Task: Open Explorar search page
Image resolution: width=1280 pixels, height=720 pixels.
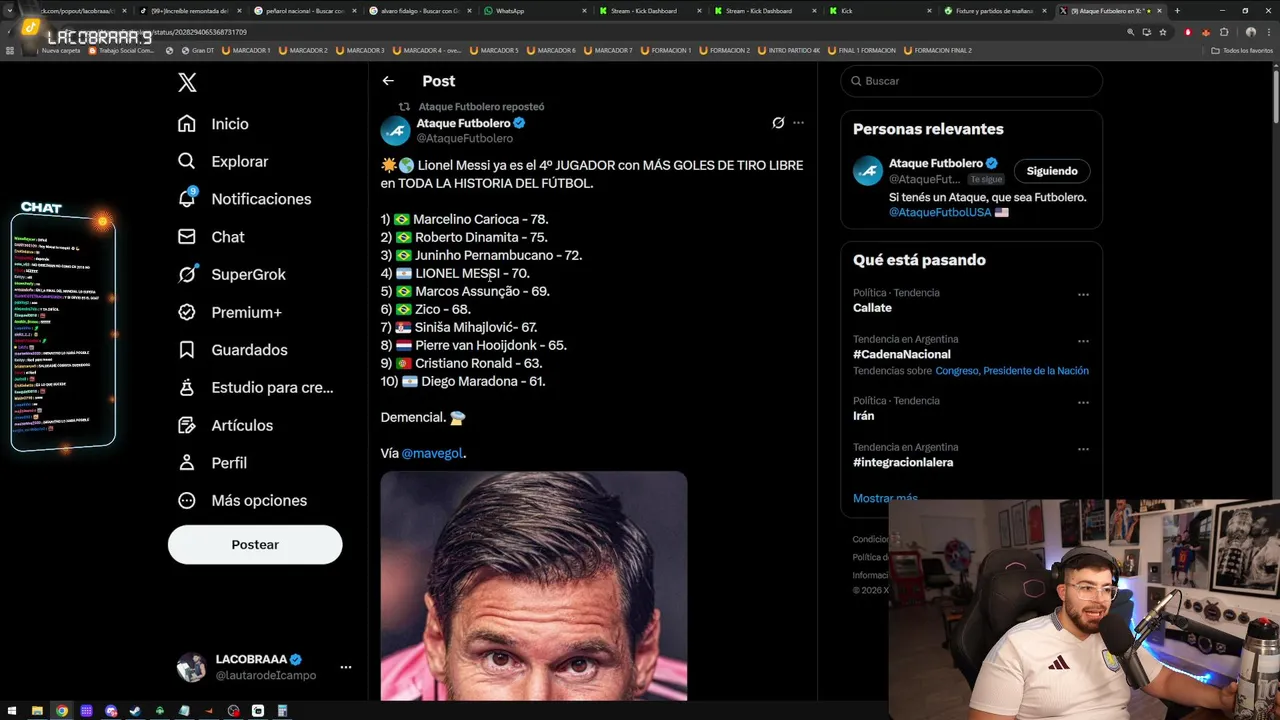Action: 222,161
